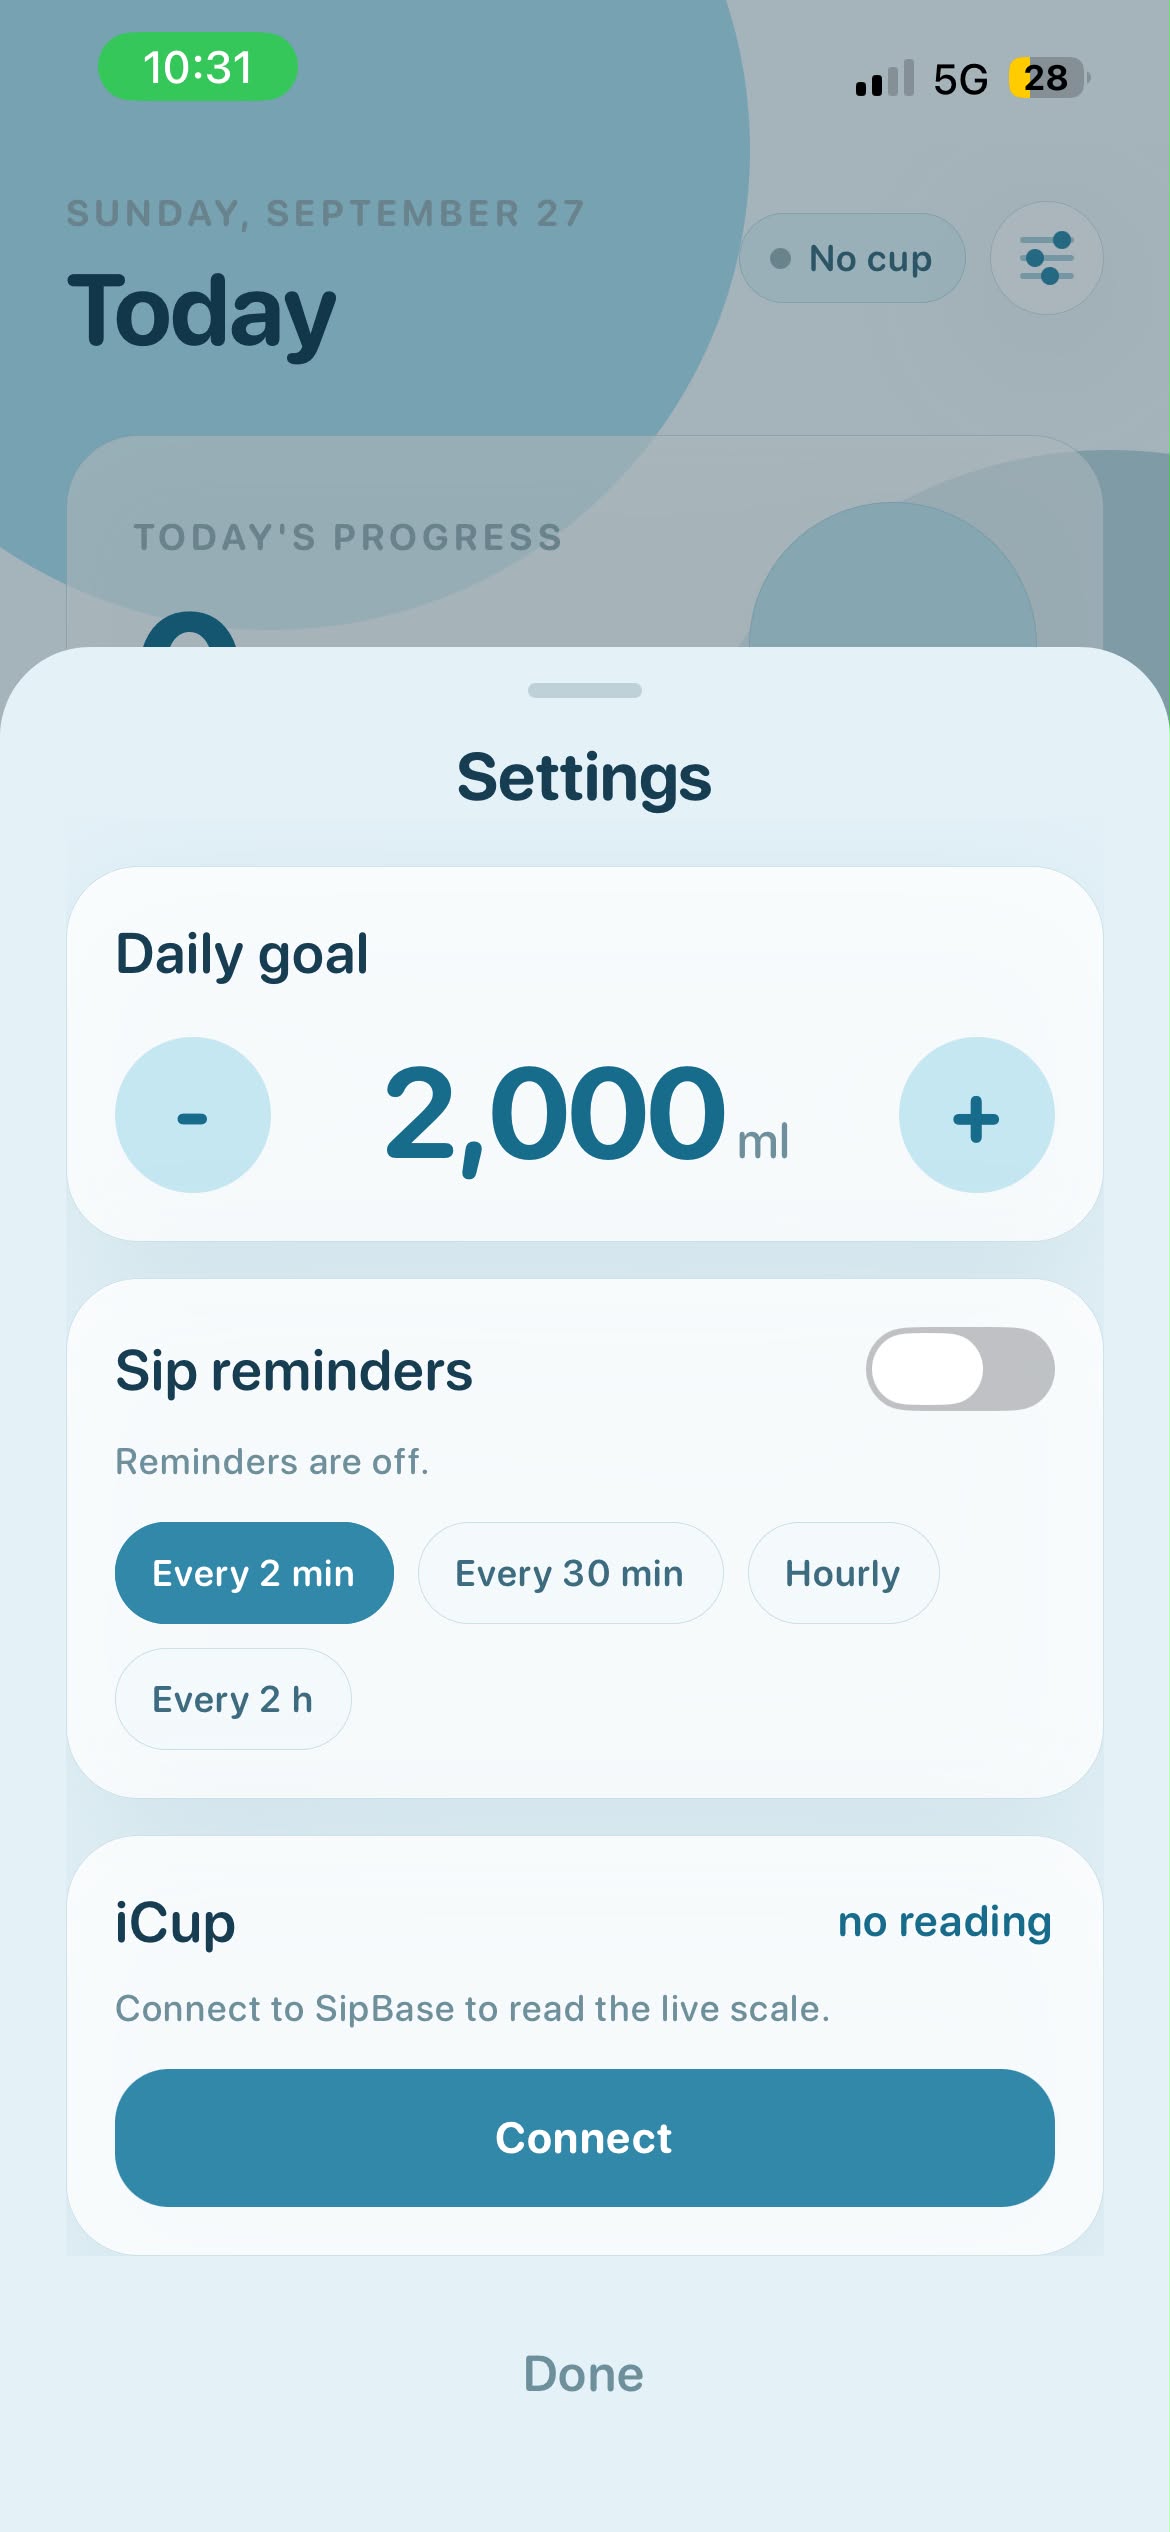The height and width of the screenshot is (2532, 1170).
Task: Toggle the Sip reminders switch
Action: click(960, 1369)
